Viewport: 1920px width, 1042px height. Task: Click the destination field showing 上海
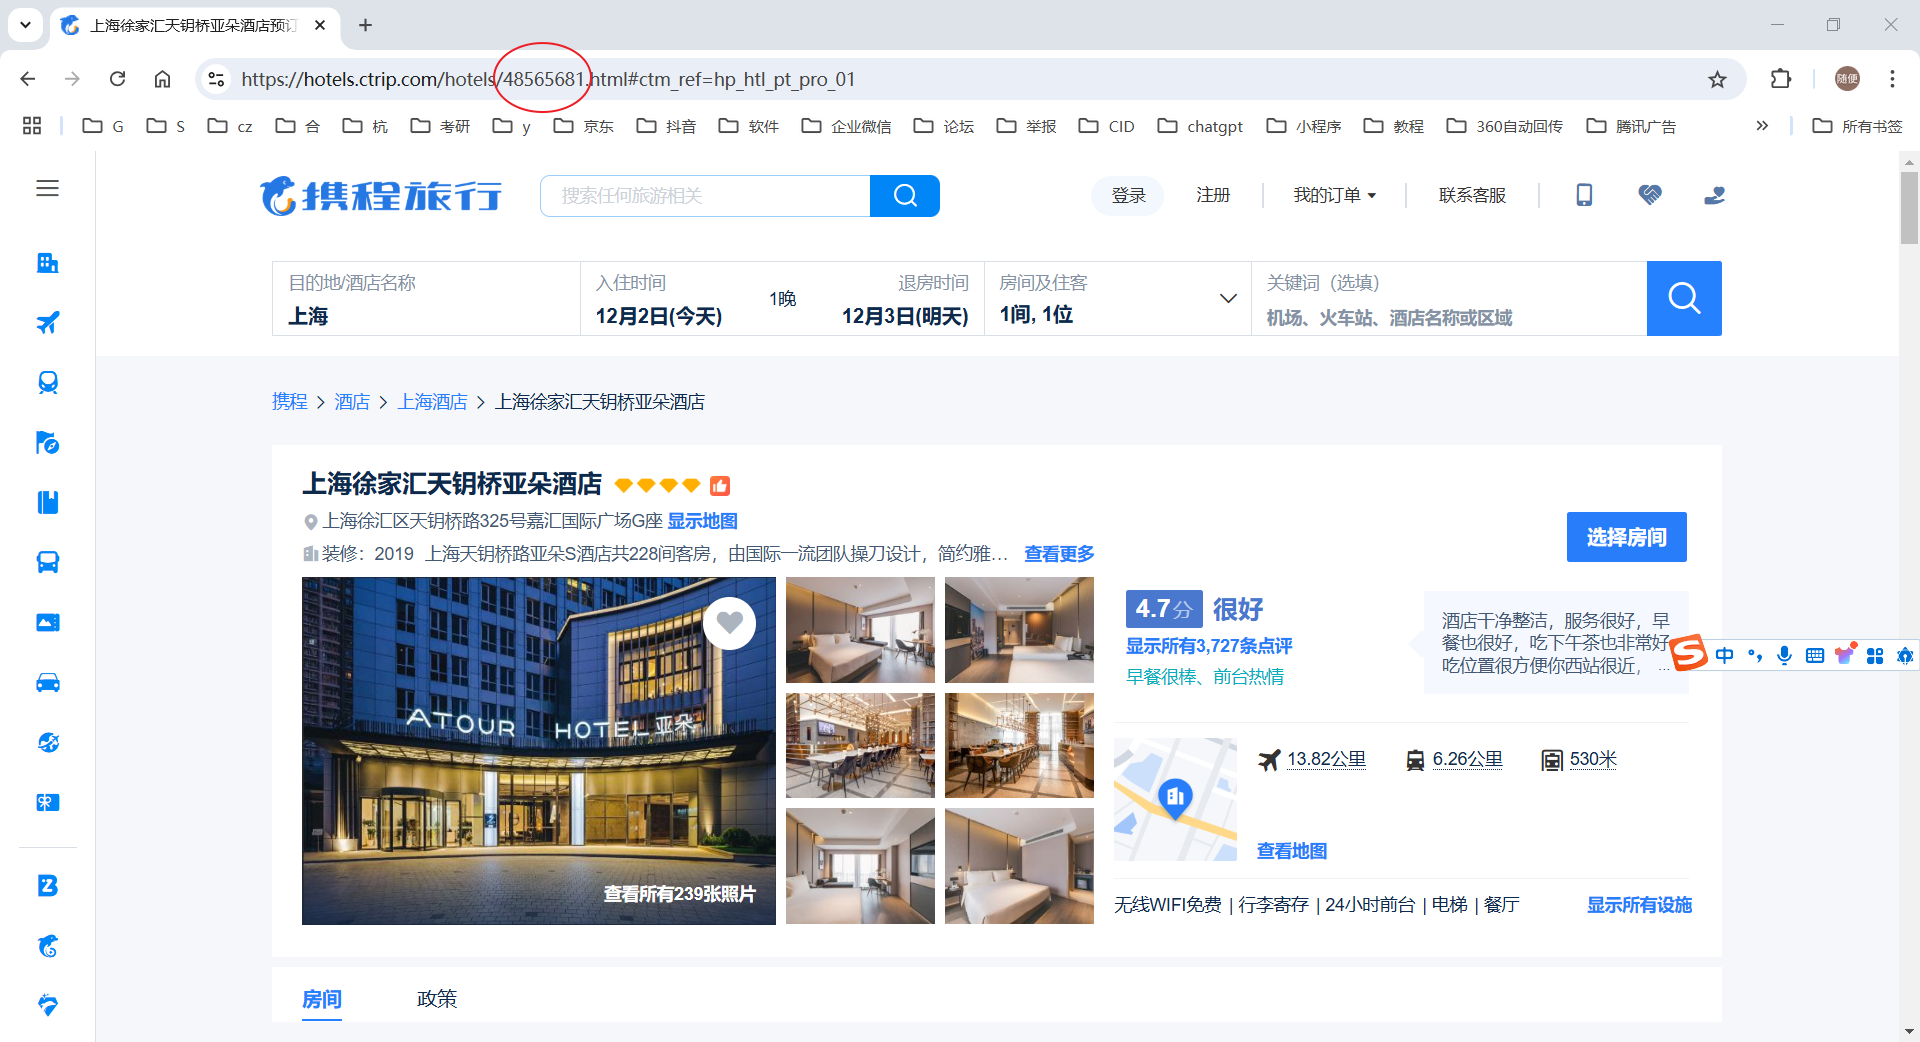coord(427,299)
